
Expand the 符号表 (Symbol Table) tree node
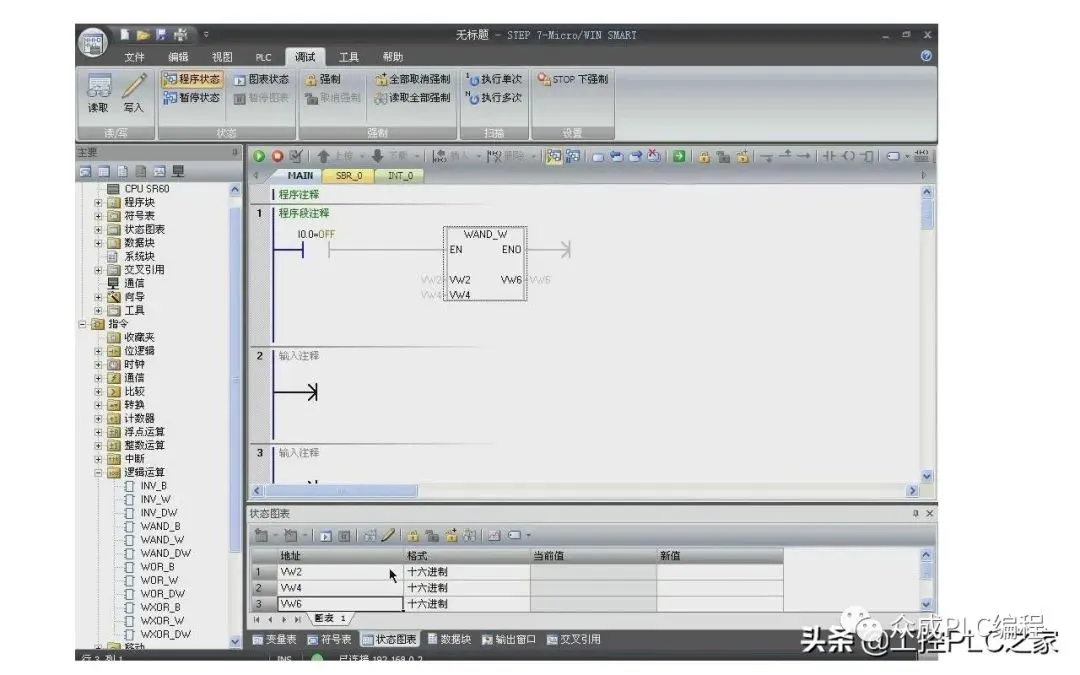tap(98, 216)
